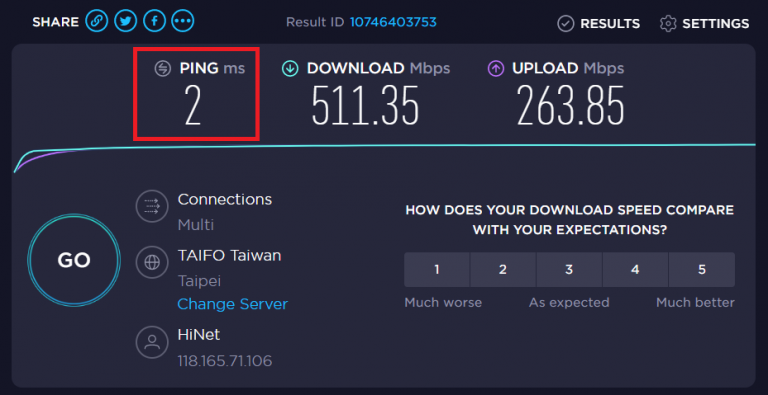Click the globe server icon

pyautogui.click(x=152, y=263)
